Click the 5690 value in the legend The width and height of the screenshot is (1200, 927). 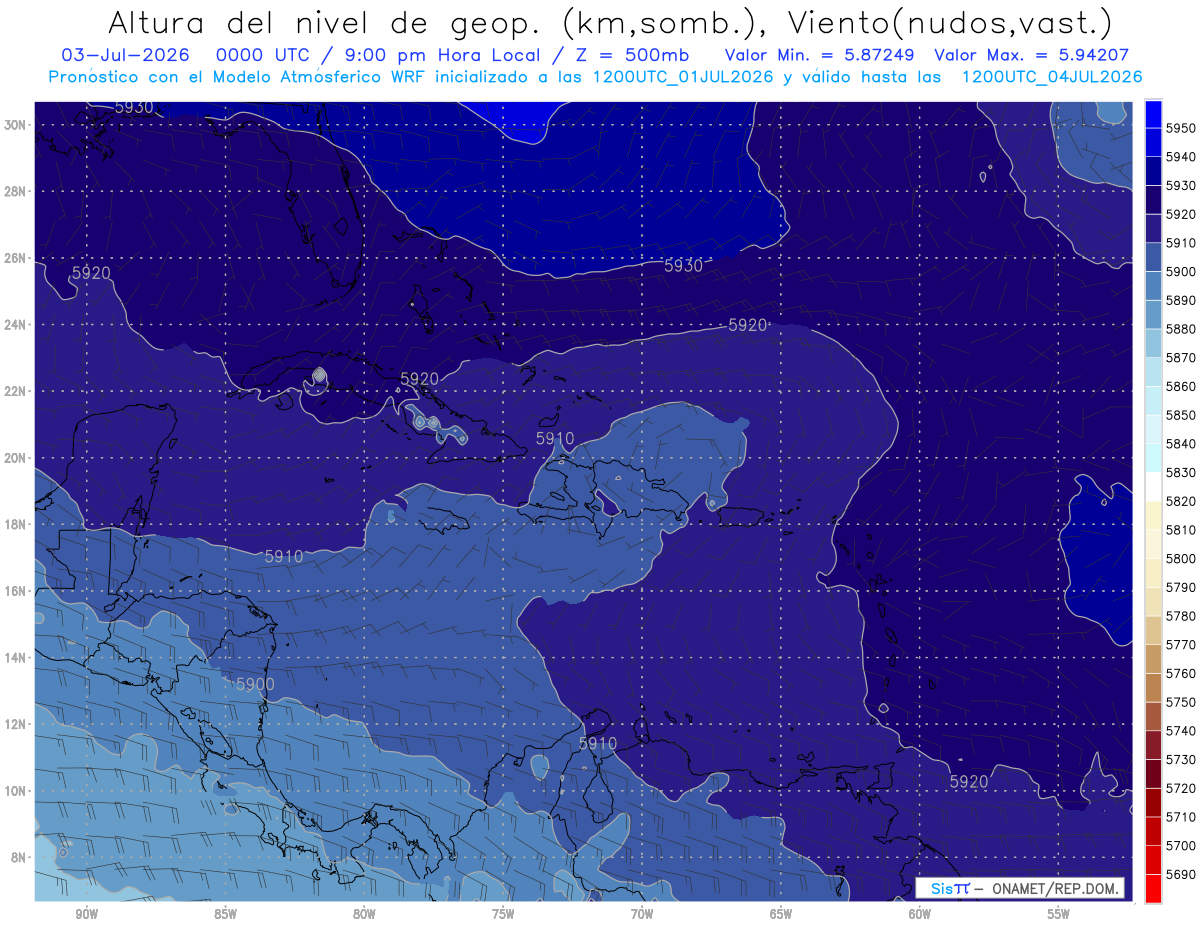coord(1181,875)
